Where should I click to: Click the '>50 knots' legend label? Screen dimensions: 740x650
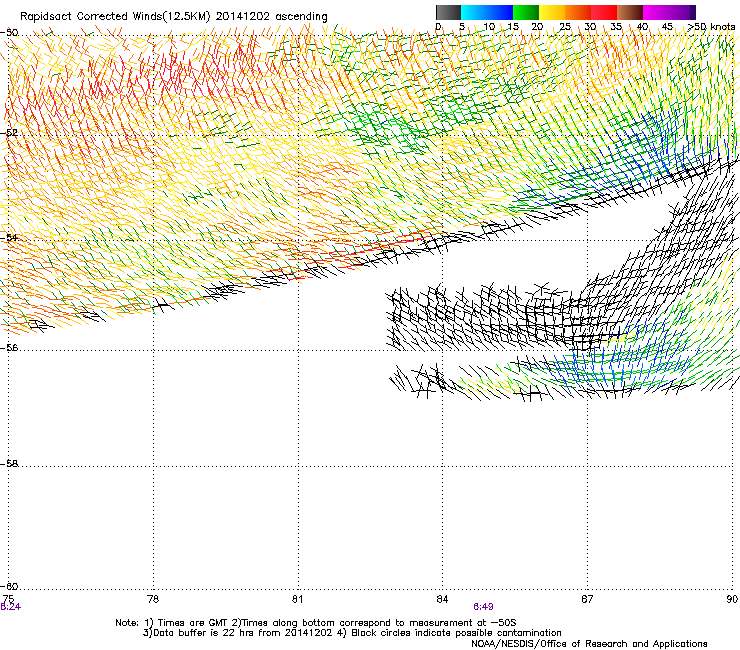[711, 27]
